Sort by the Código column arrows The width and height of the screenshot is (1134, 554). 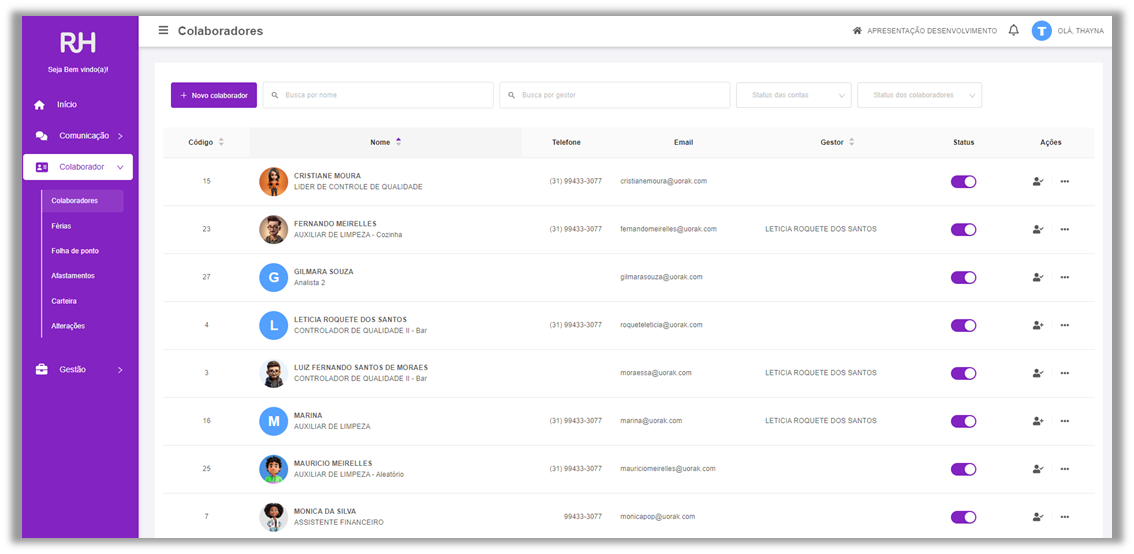(x=221, y=142)
